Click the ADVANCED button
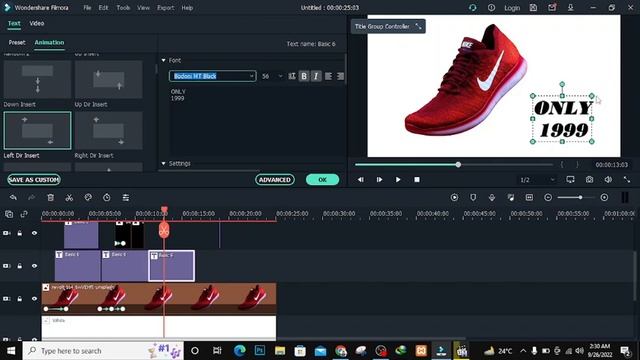Image resolution: width=640 pixels, height=360 pixels. [275, 180]
